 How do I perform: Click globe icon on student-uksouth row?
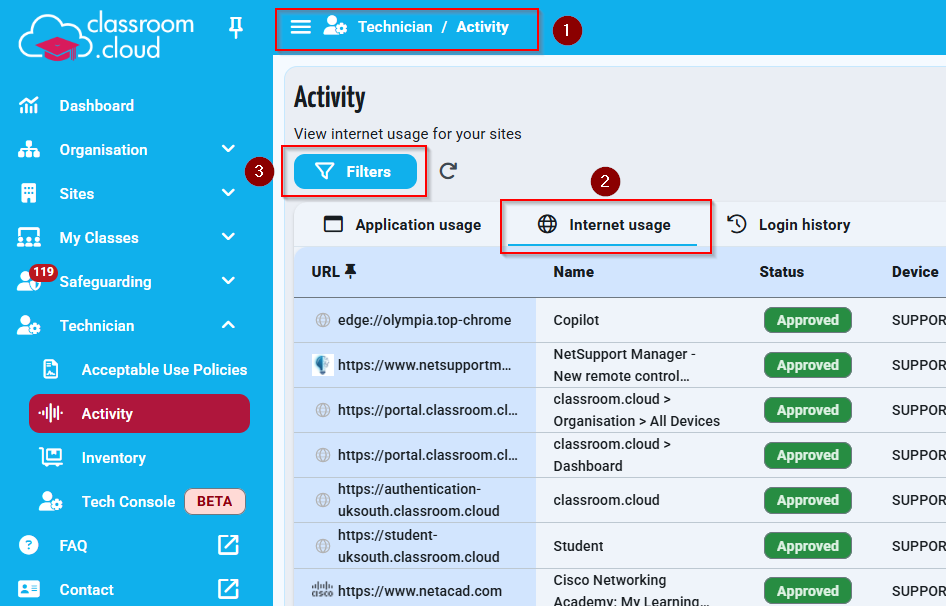(323, 546)
